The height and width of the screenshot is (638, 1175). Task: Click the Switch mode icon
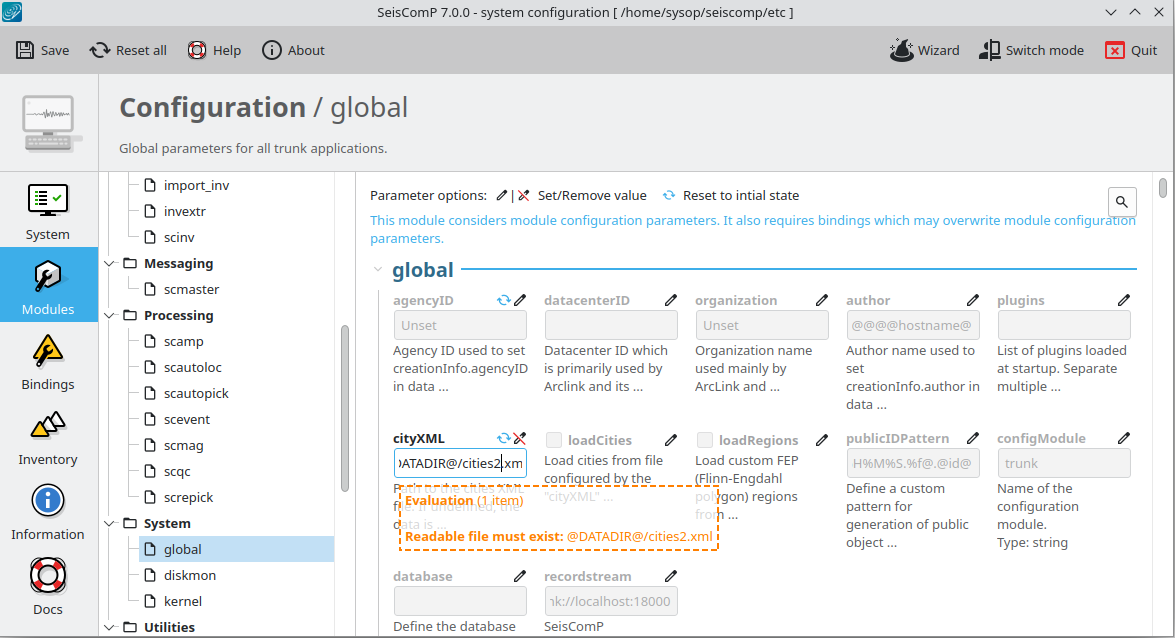coord(990,50)
